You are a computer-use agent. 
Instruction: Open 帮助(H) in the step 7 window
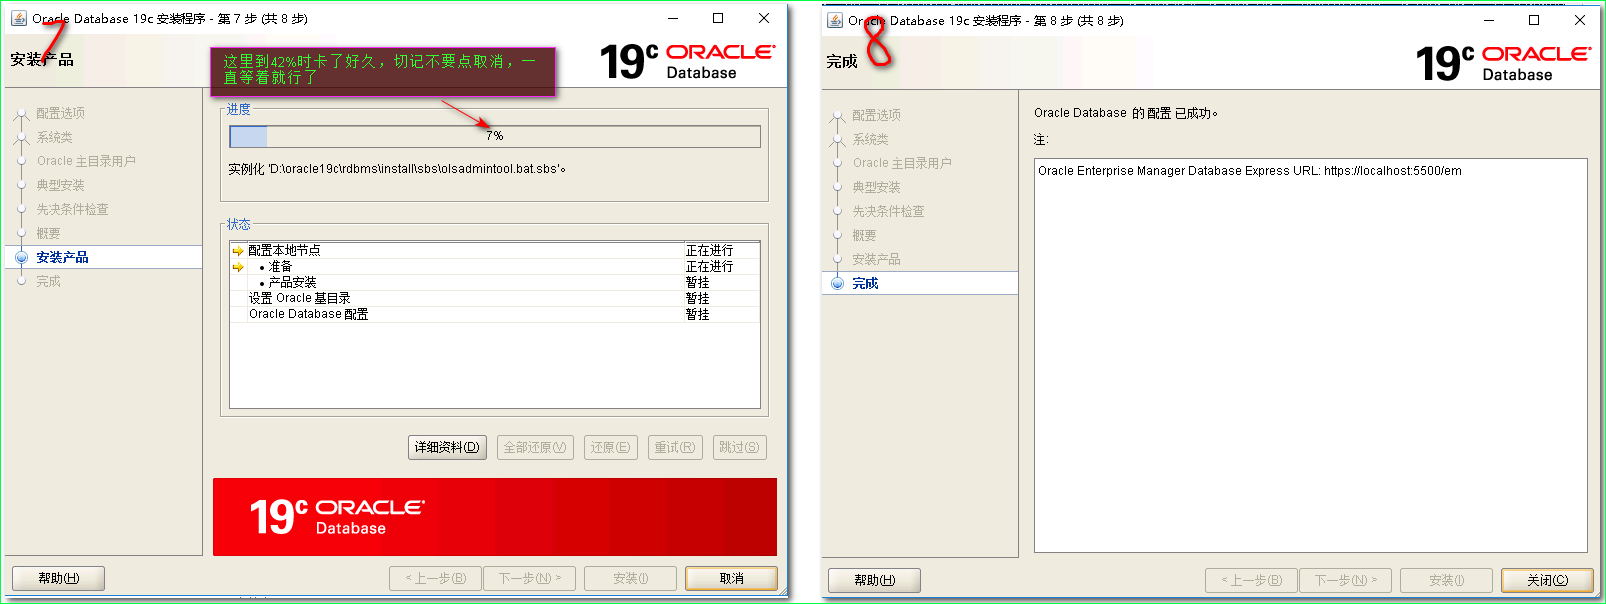58,578
